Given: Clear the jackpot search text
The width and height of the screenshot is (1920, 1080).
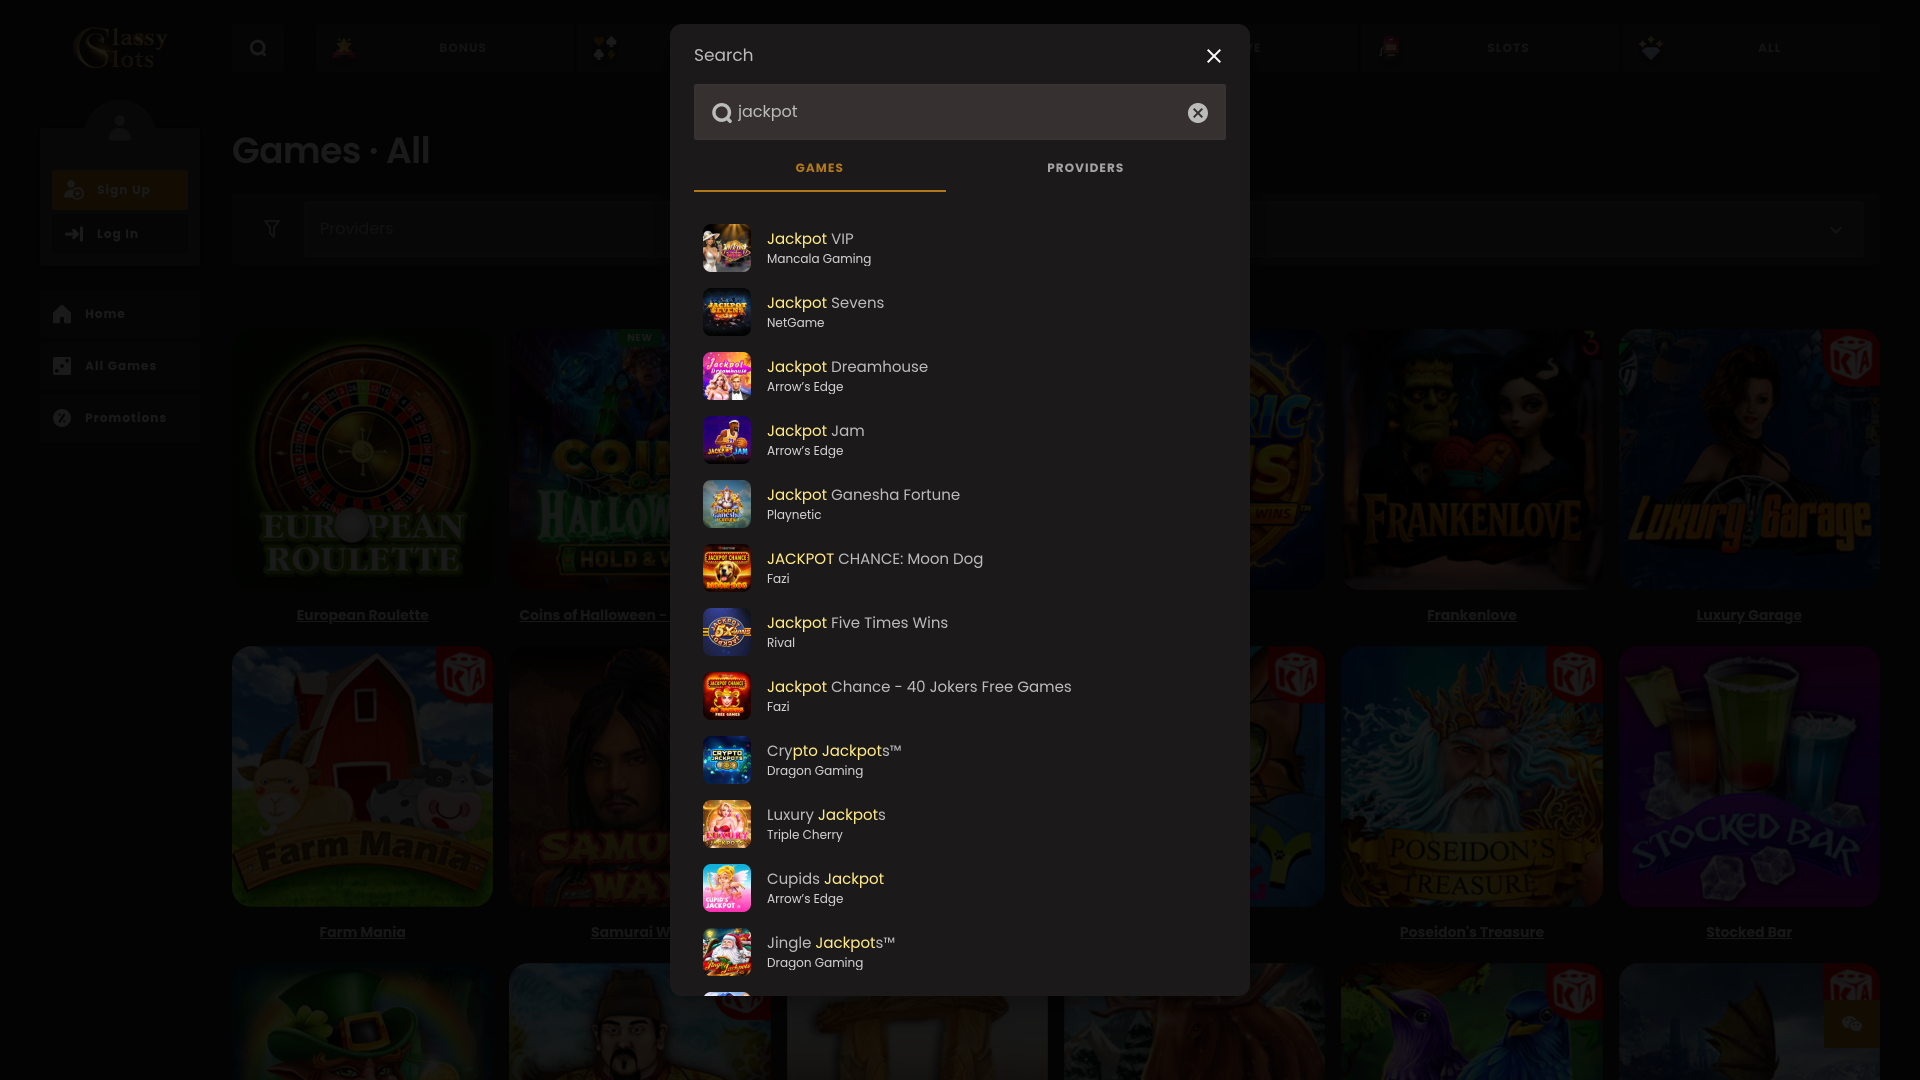Looking at the screenshot, I should [1197, 113].
